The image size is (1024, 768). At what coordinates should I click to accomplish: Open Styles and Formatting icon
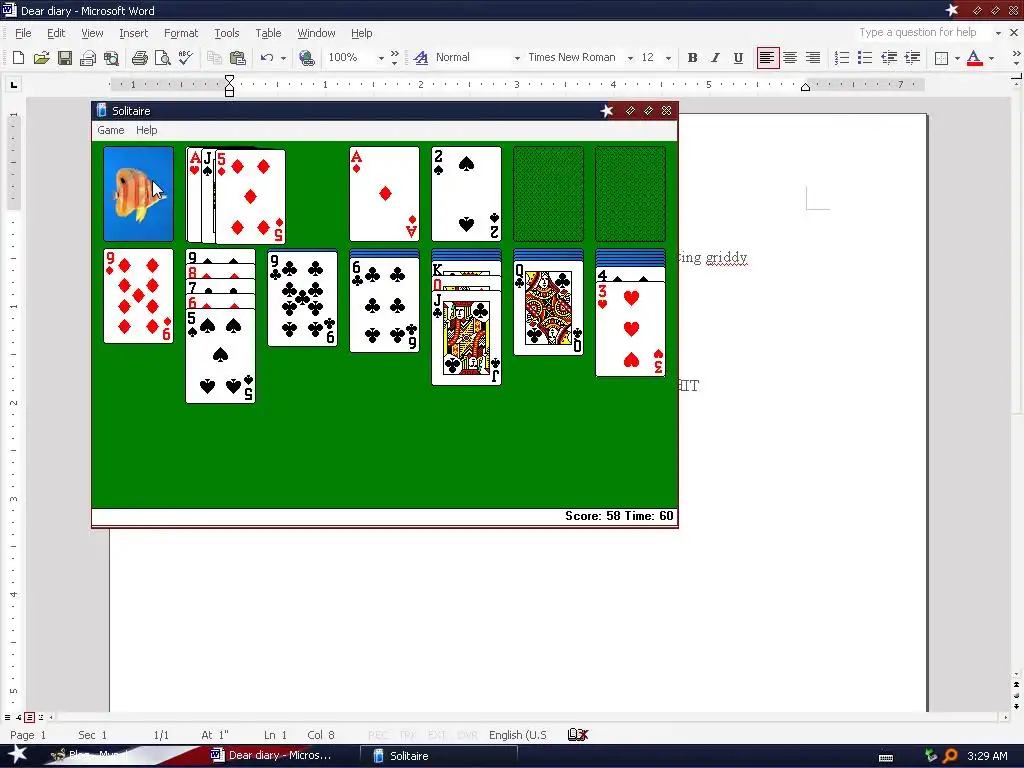pyautogui.click(x=421, y=57)
